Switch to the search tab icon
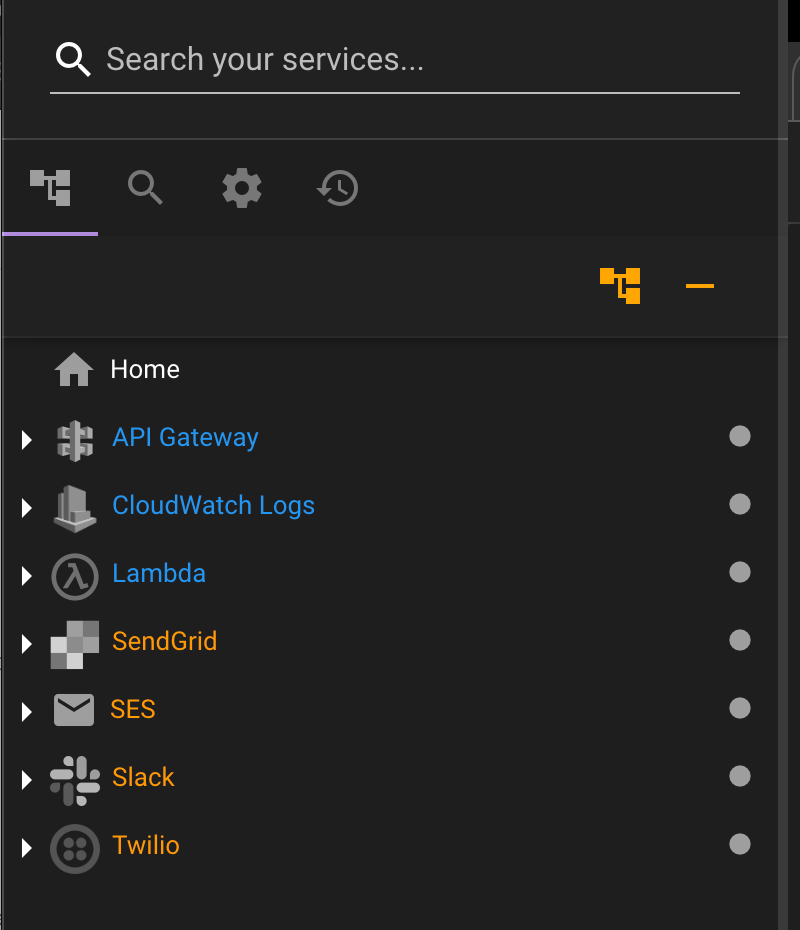800x930 pixels. 145,188
